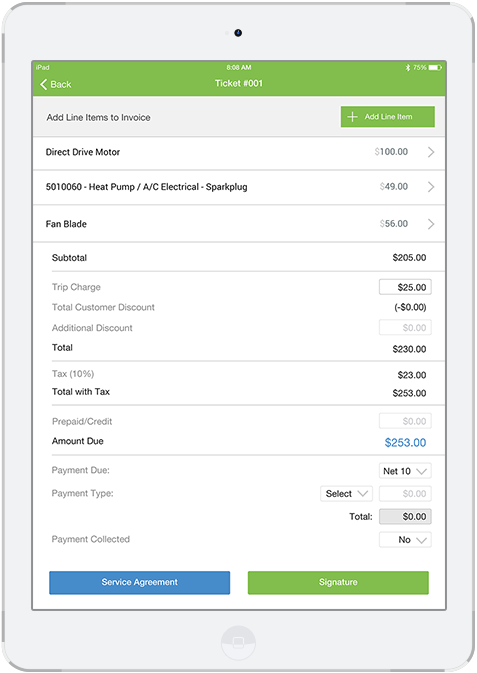Select the Fan Blade line item
Screen dimensions: 477x673
(239, 224)
